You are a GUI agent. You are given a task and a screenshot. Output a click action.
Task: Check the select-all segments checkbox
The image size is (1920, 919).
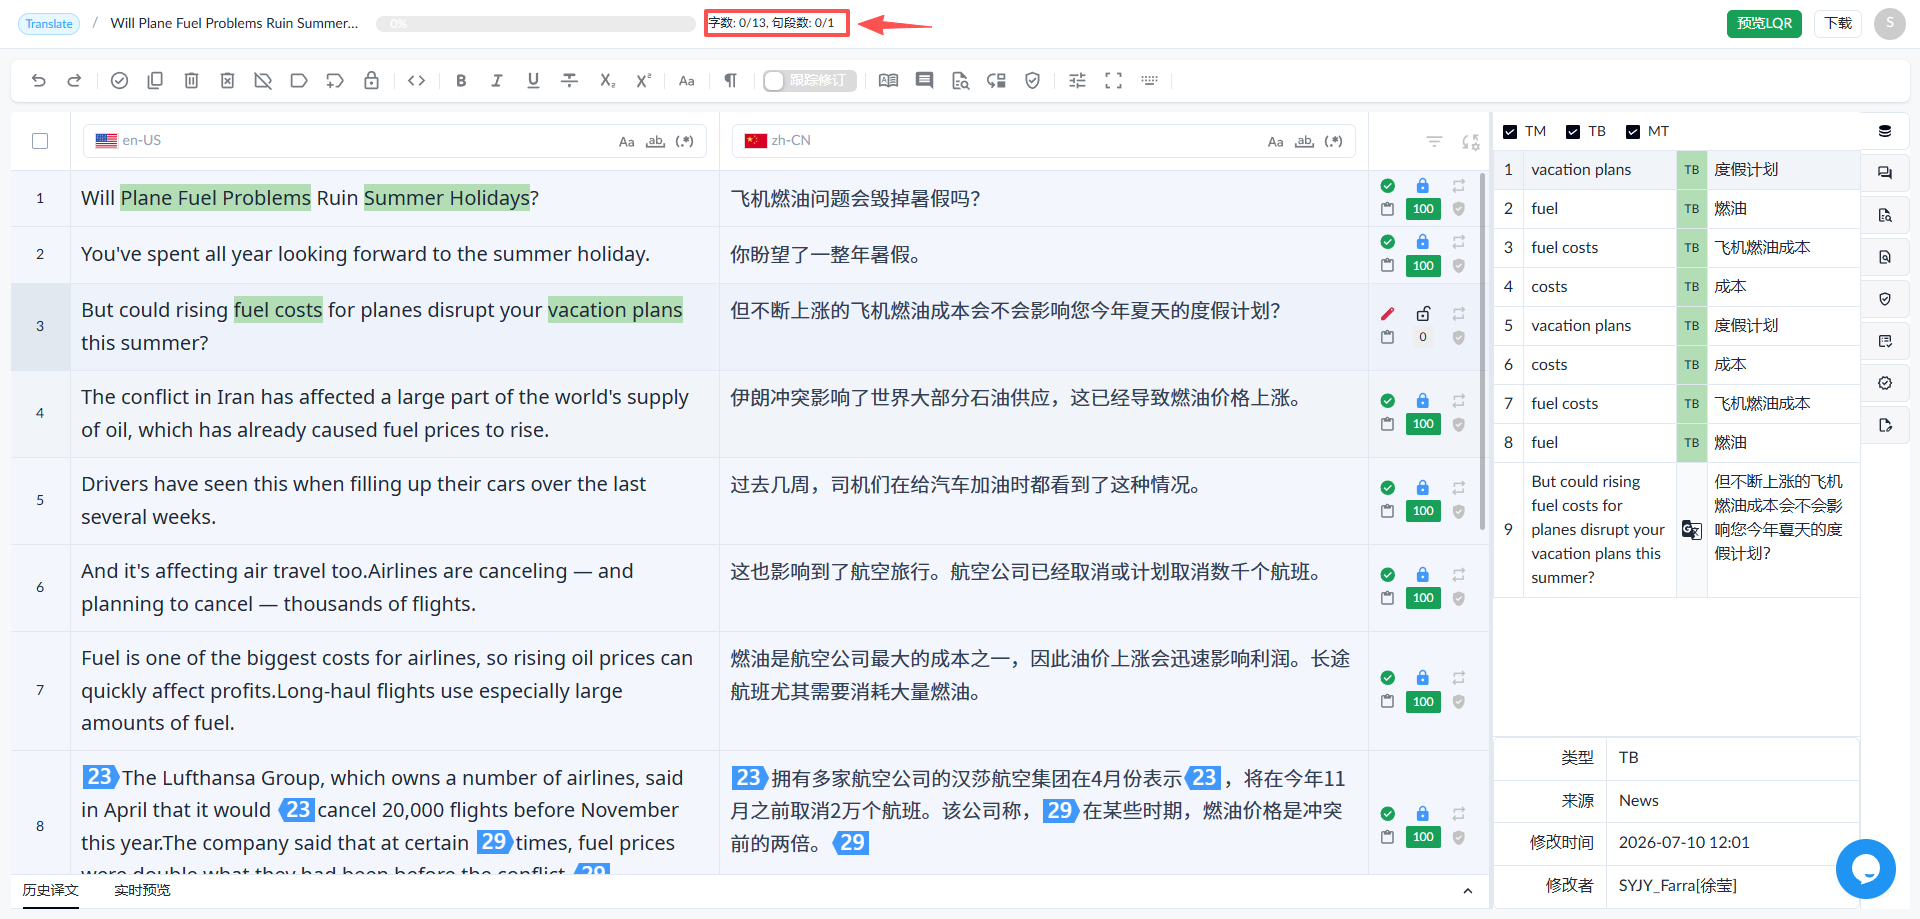40,141
